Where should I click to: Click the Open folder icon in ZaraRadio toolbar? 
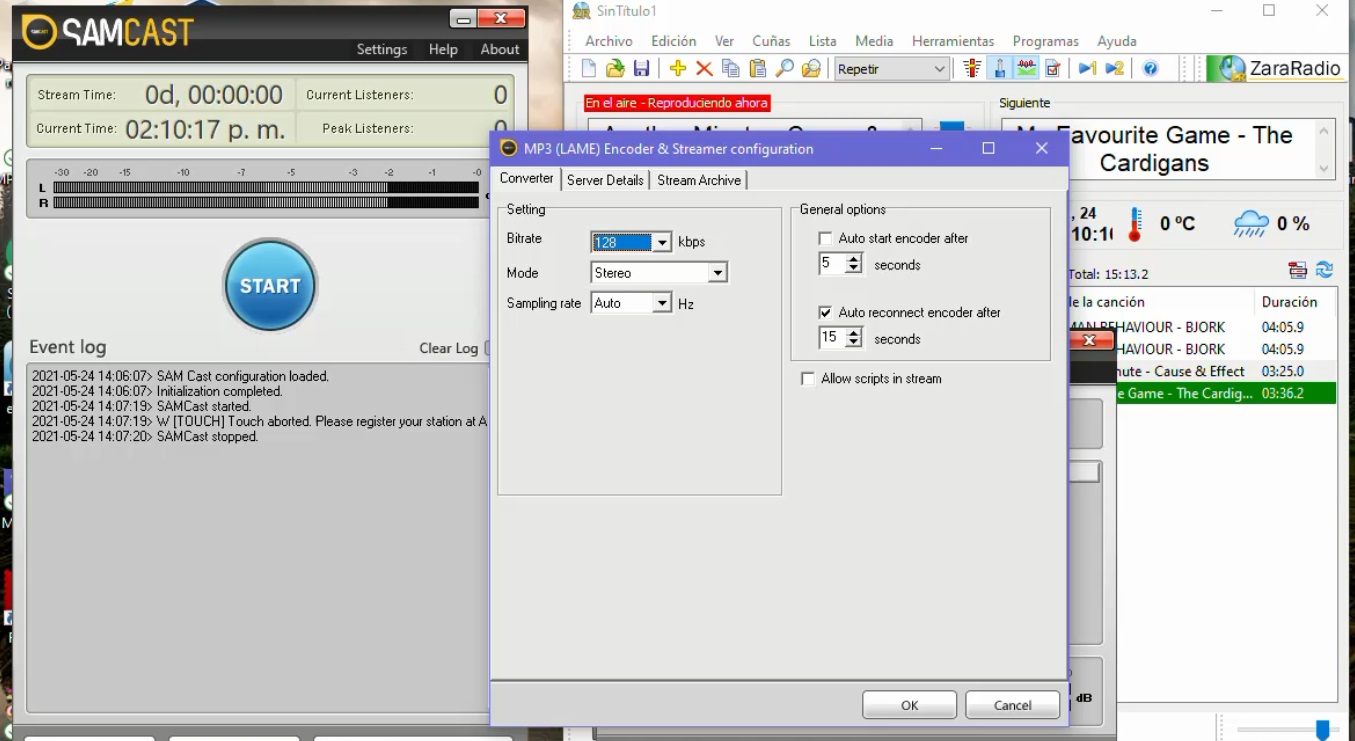pos(615,68)
